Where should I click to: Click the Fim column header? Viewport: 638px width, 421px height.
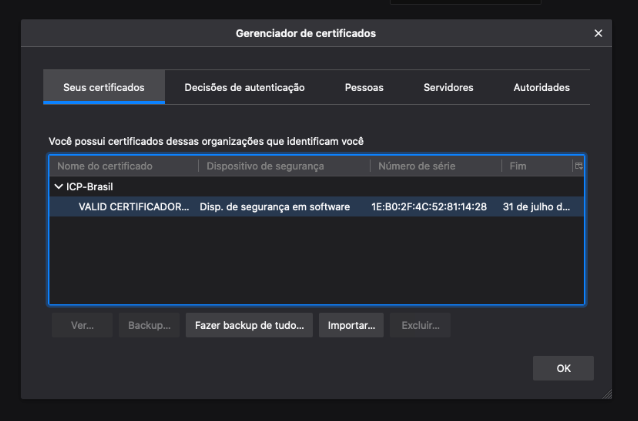[535, 166]
